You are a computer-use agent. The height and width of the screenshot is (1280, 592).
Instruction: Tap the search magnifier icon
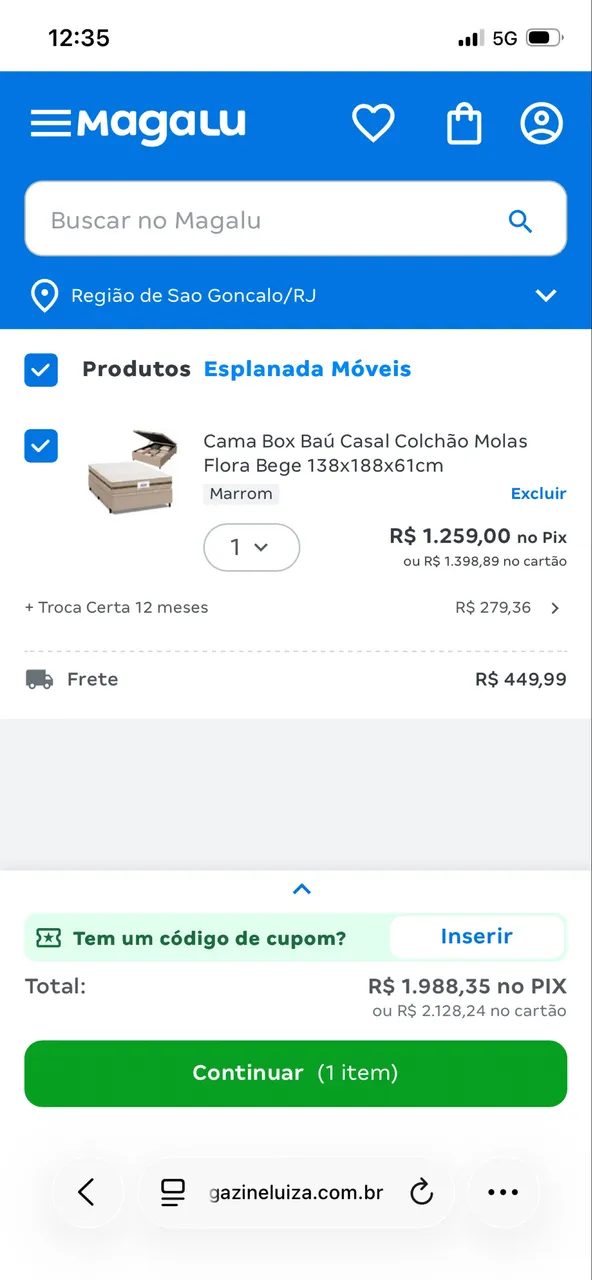[520, 221]
